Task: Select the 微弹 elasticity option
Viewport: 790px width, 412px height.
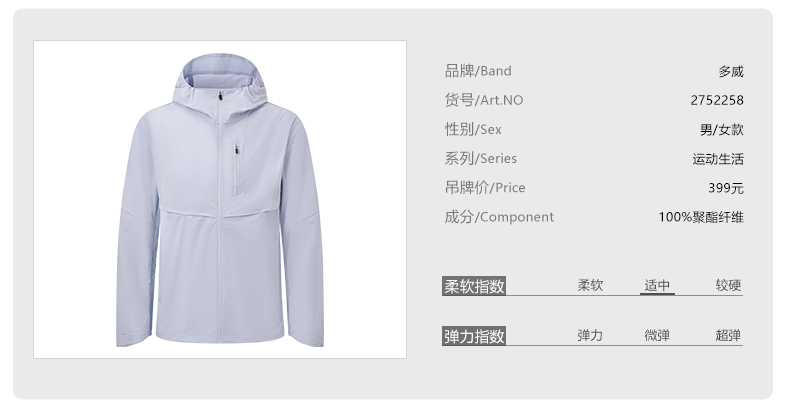Action: point(657,335)
